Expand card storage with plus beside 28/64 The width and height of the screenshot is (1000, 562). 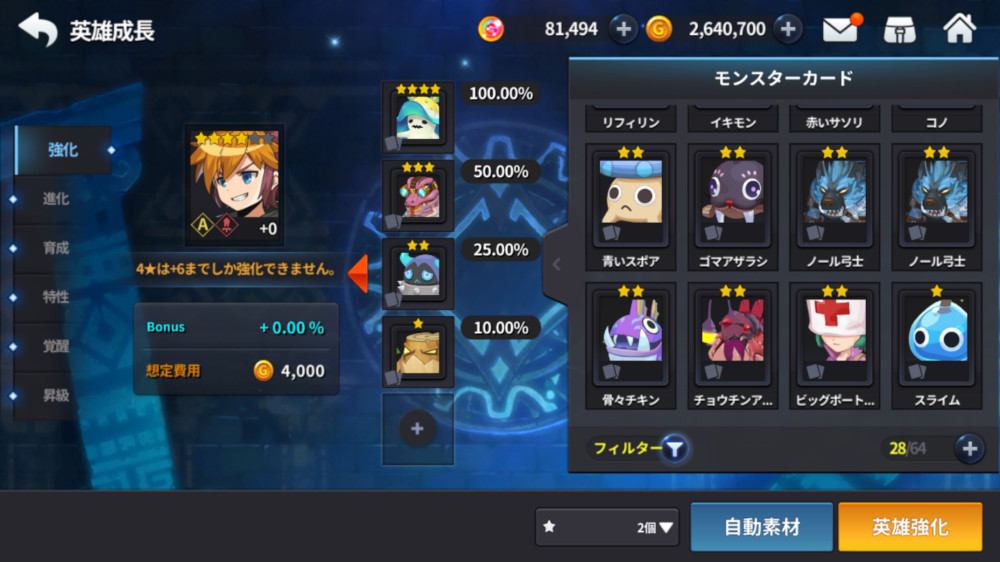coord(969,449)
